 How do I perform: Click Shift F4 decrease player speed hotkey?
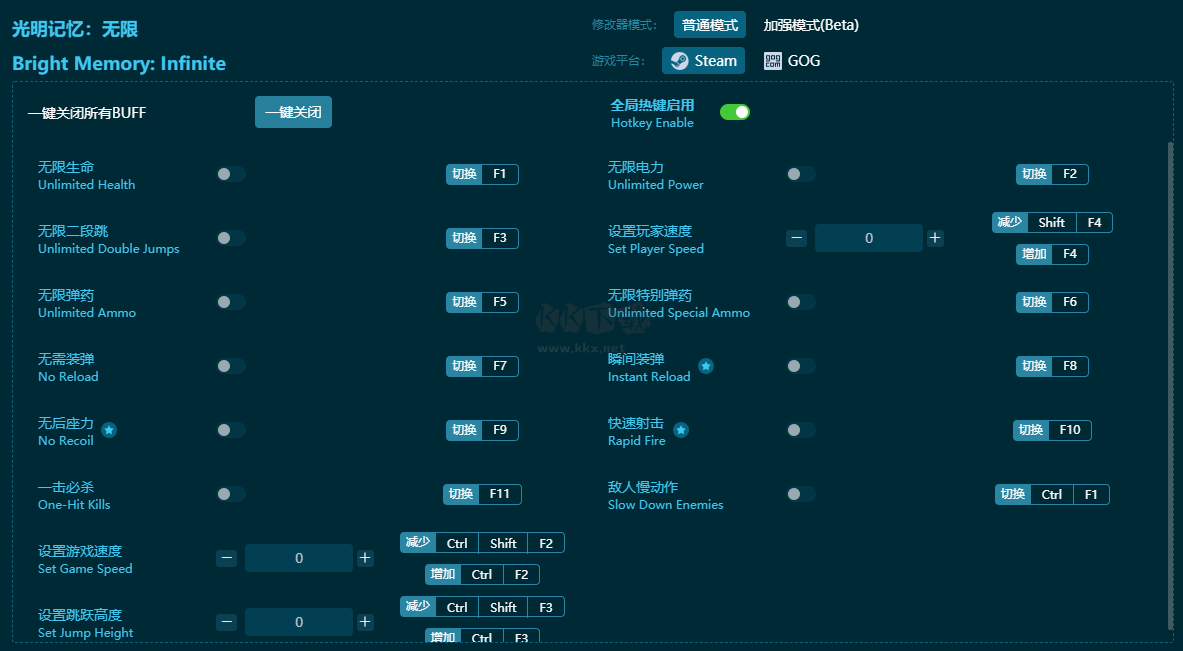coord(1052,223)
